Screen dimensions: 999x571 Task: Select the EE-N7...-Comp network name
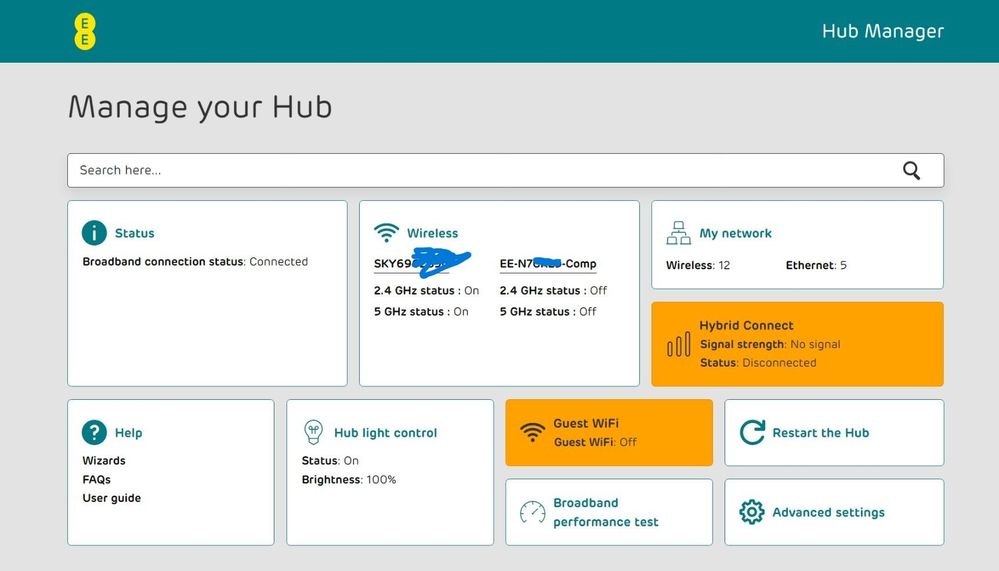click(548, 264)
